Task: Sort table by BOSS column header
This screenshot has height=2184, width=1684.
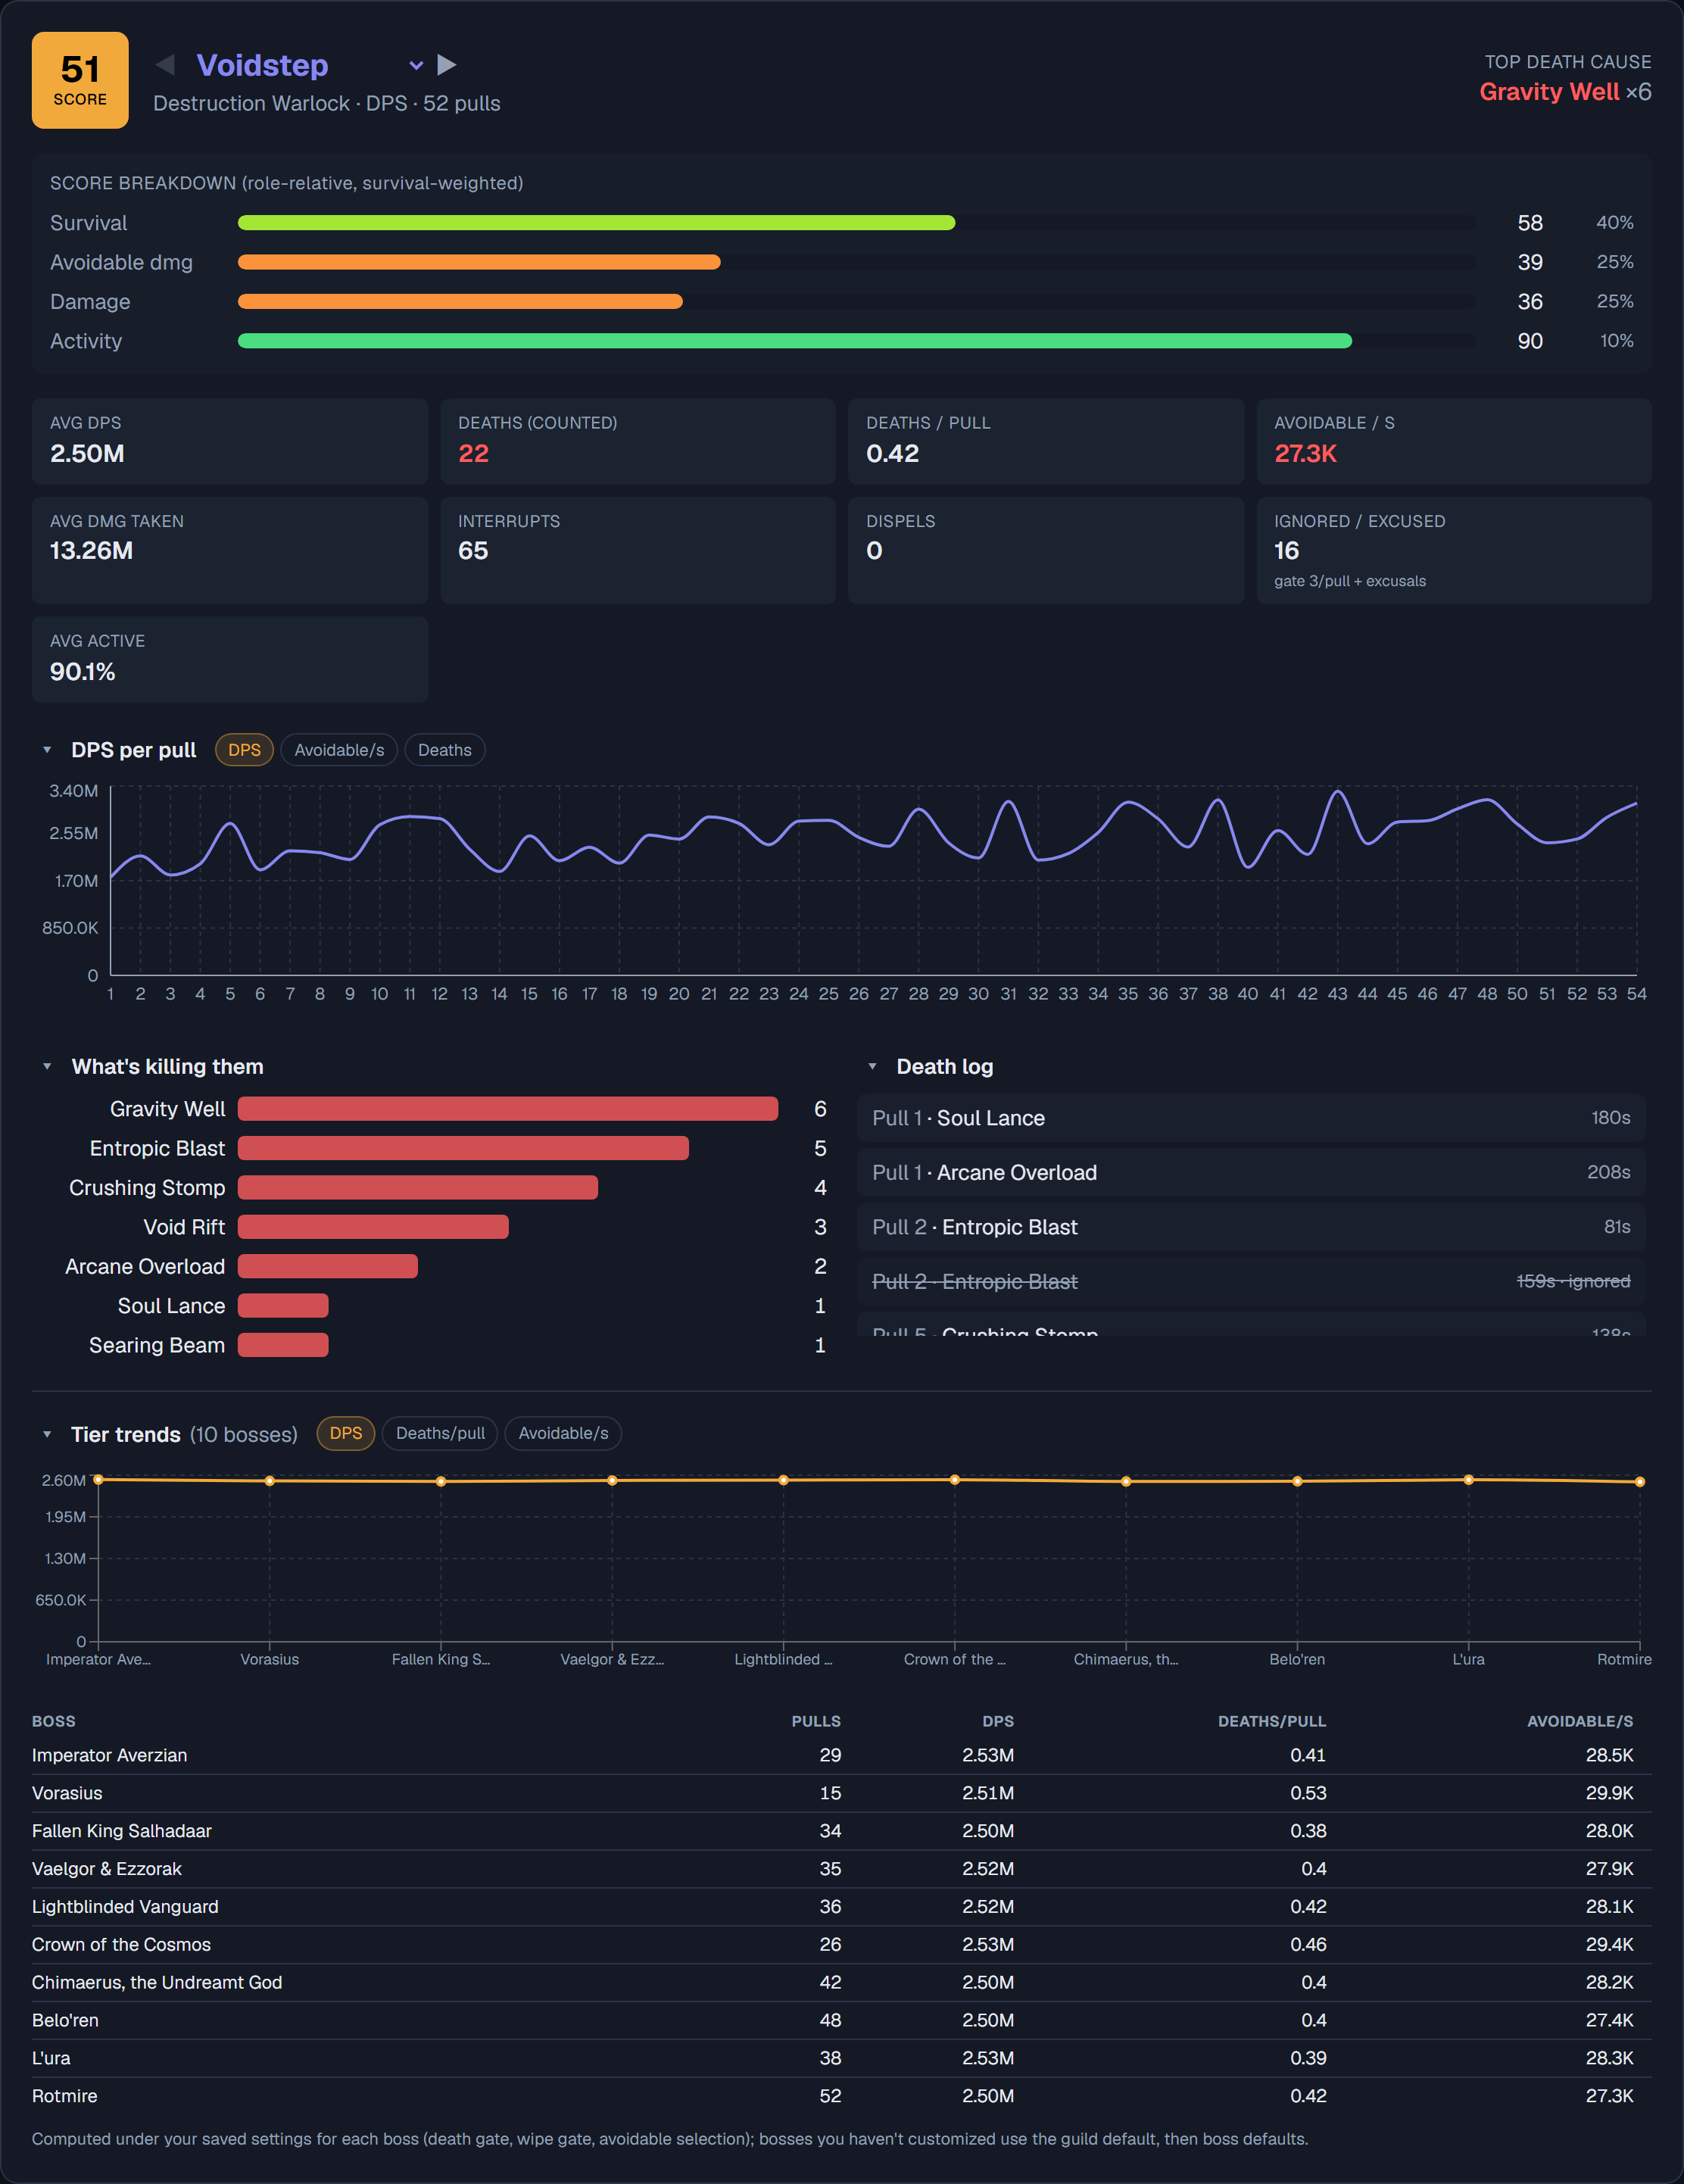Action: tap(54, 1721)
